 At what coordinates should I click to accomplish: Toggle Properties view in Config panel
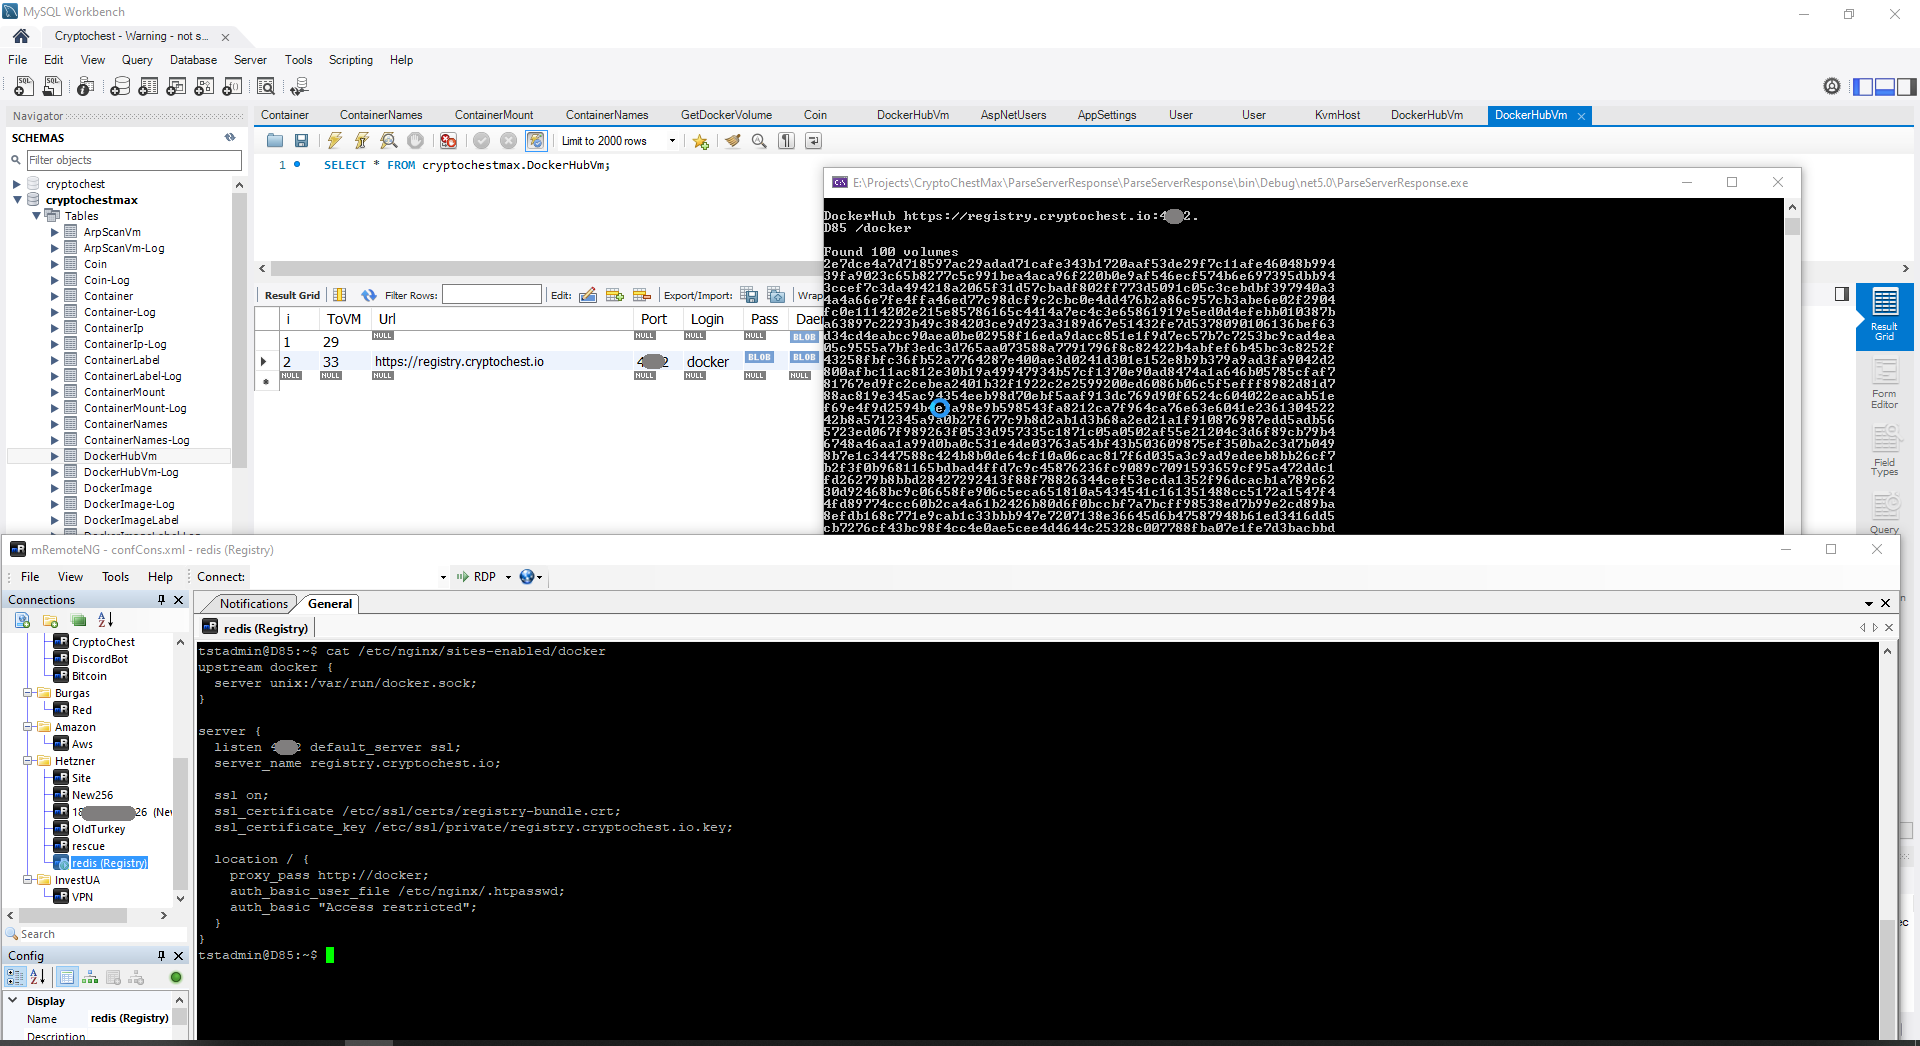tap(67, 977)
